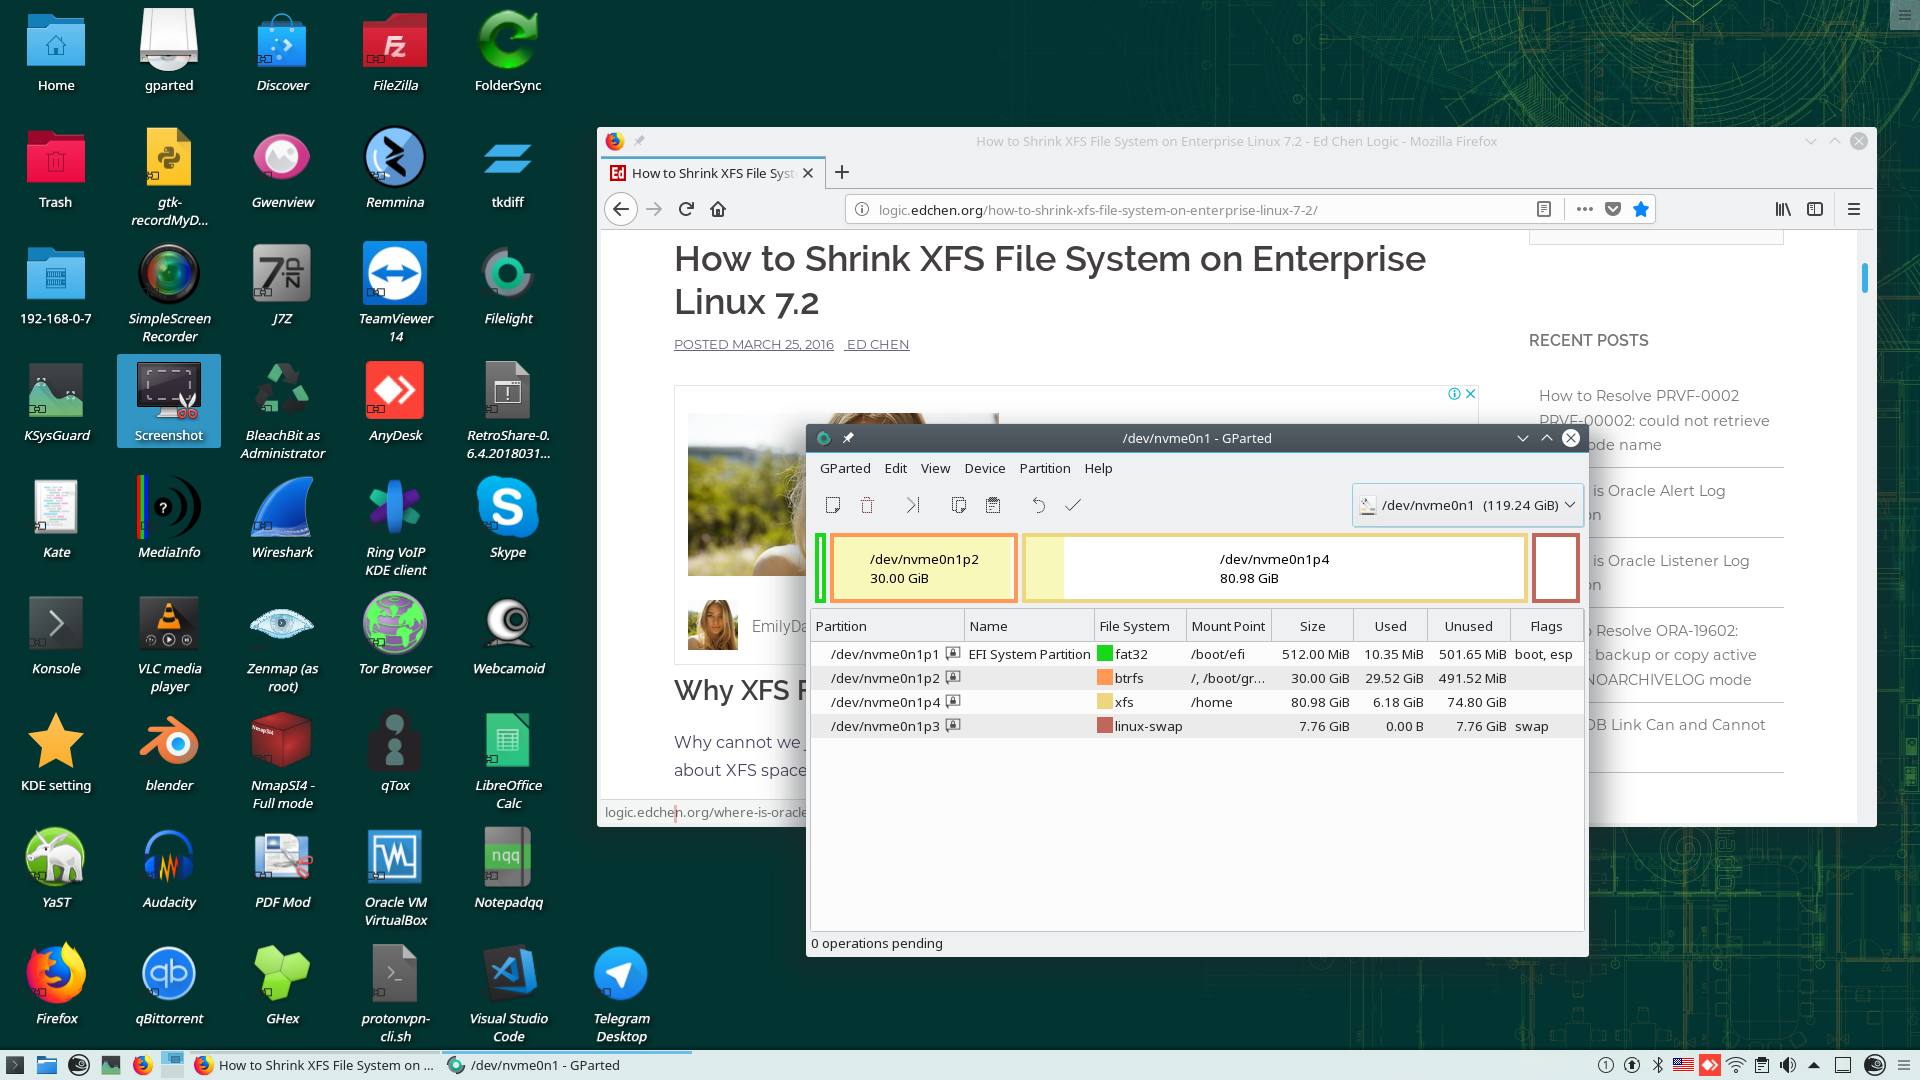
Task: Click the Paste partition toolbar icon
Action: (993, 505)
